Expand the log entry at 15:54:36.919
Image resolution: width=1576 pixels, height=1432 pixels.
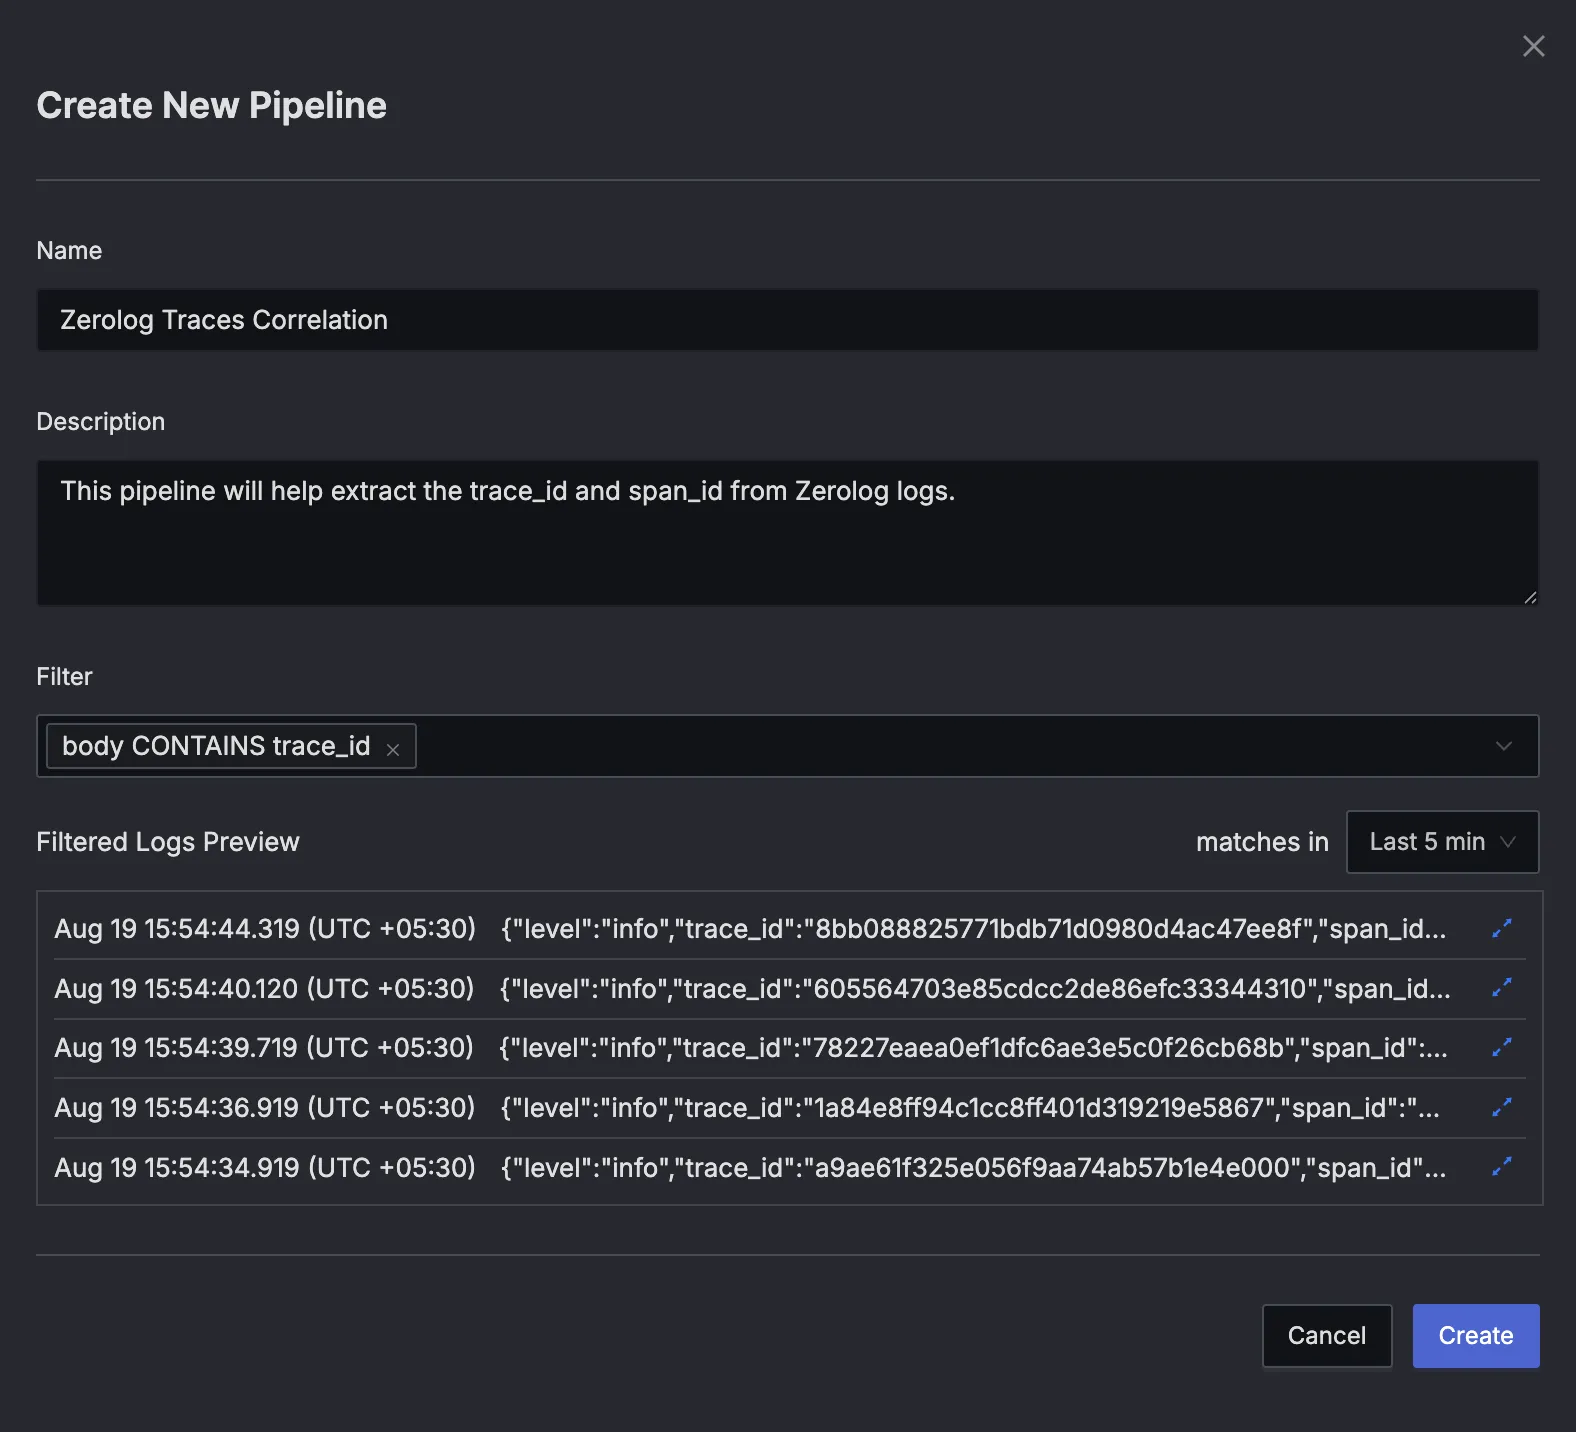point(1501,1107)
